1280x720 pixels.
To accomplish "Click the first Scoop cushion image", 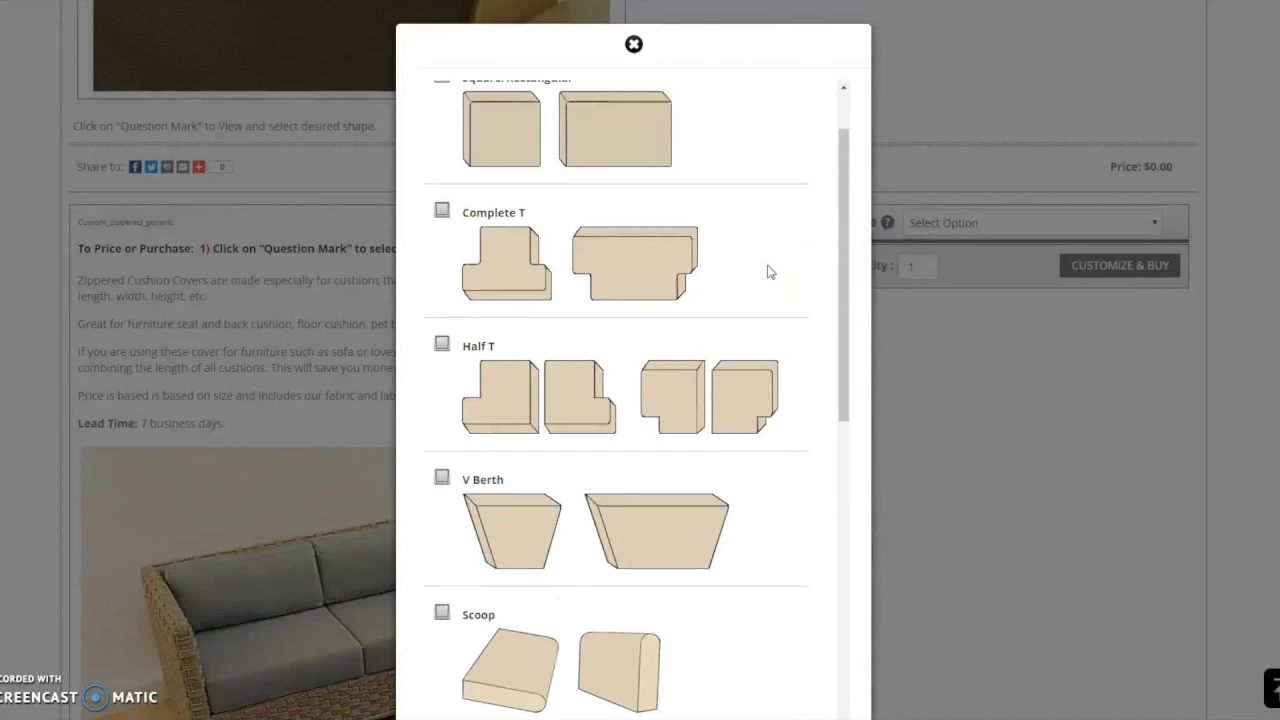I will tap(510, 670).
